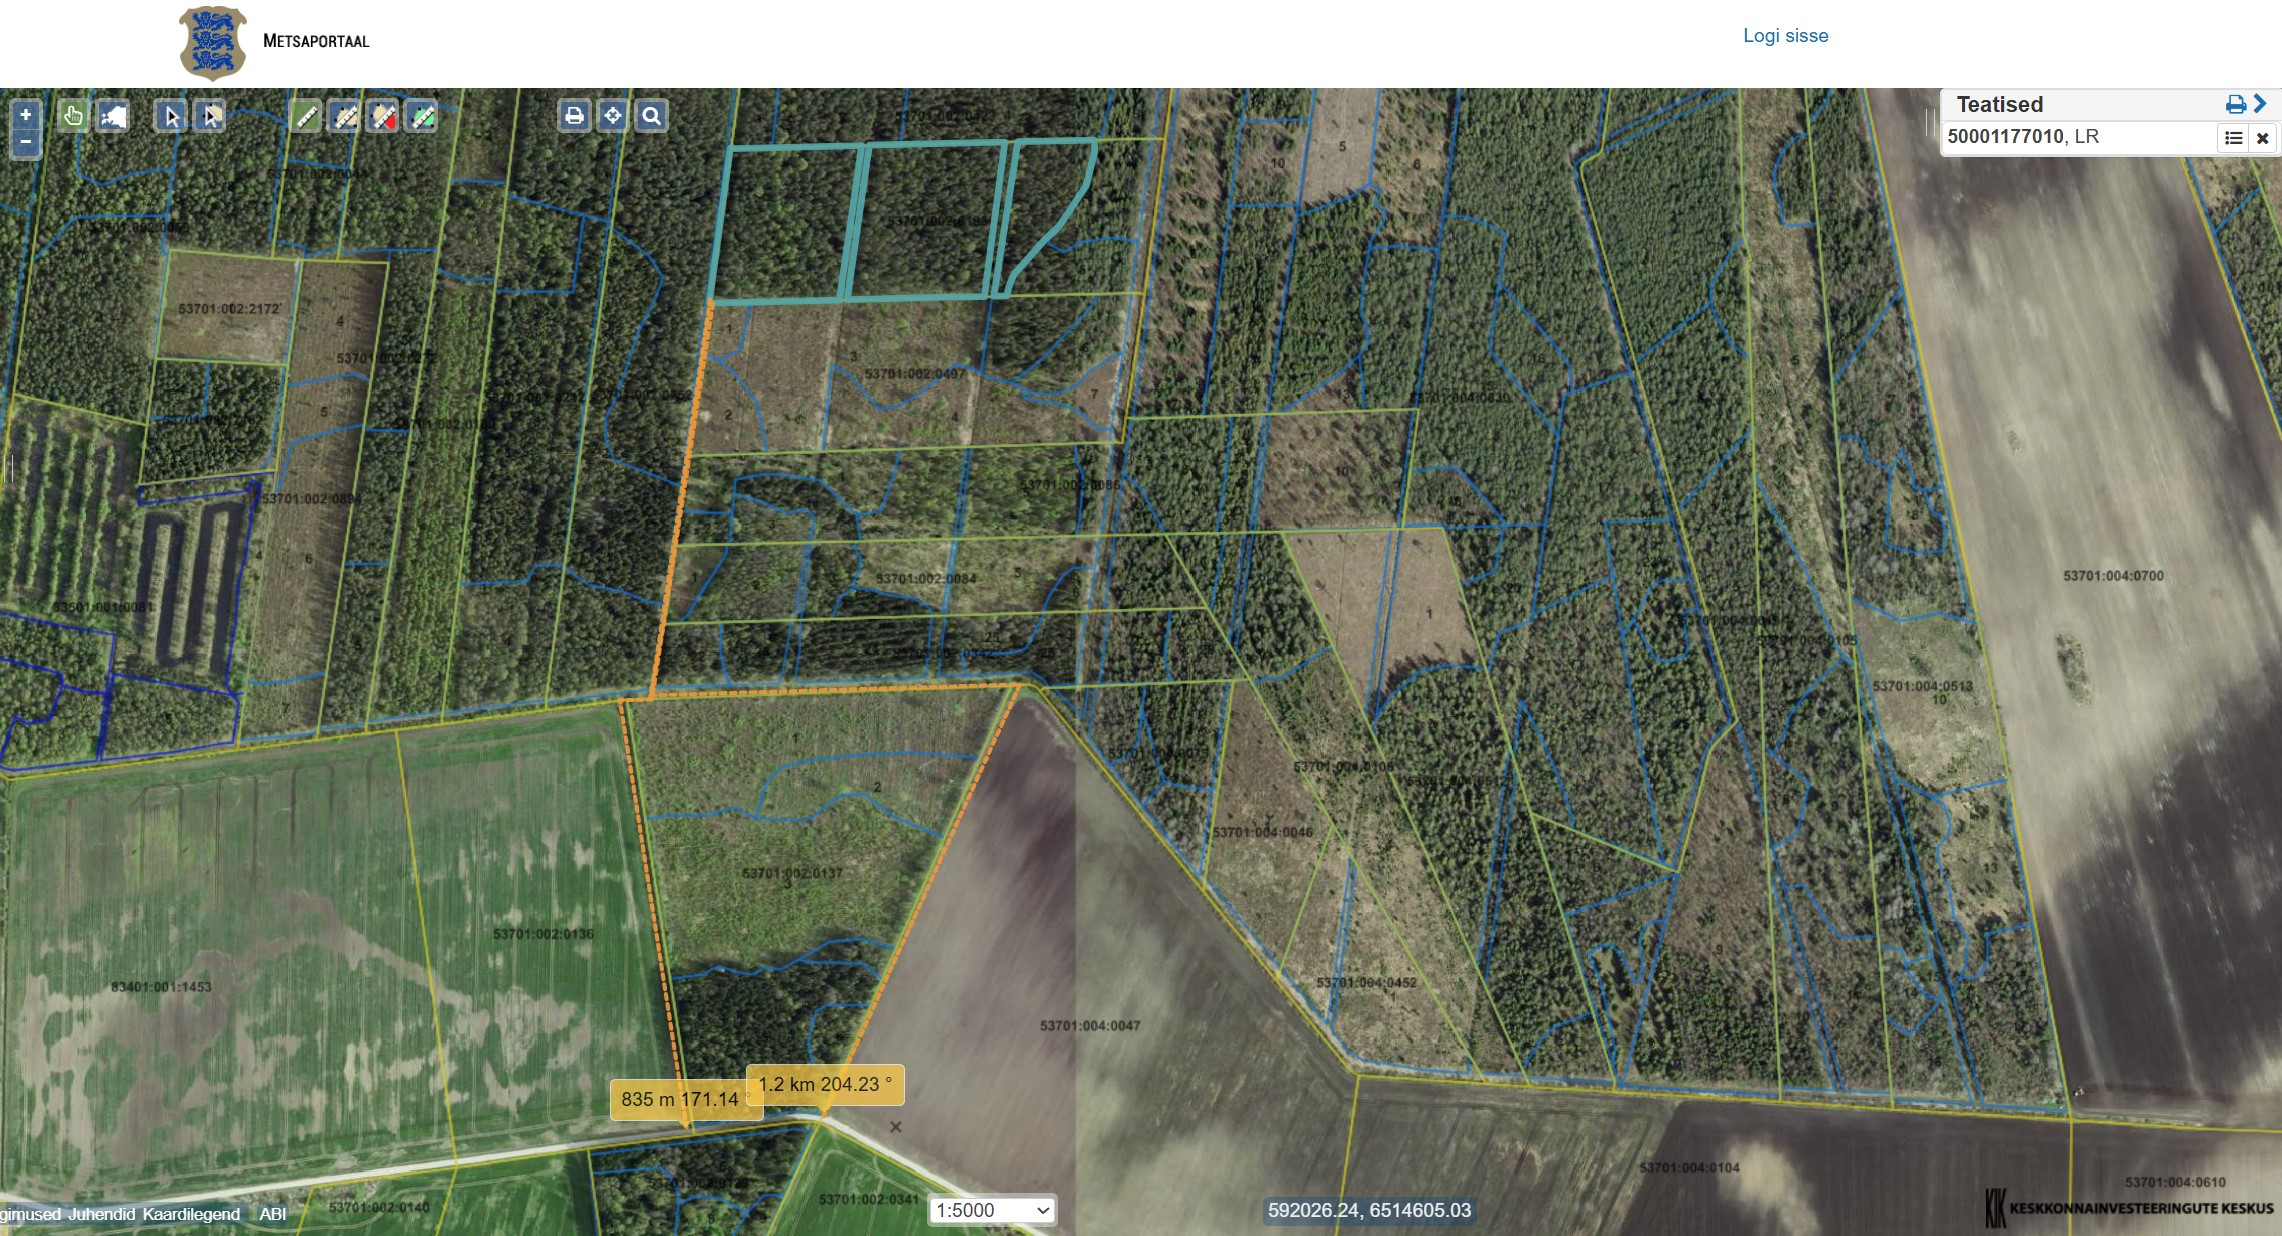Open the Juhendid menu item

coord(101,1214)
